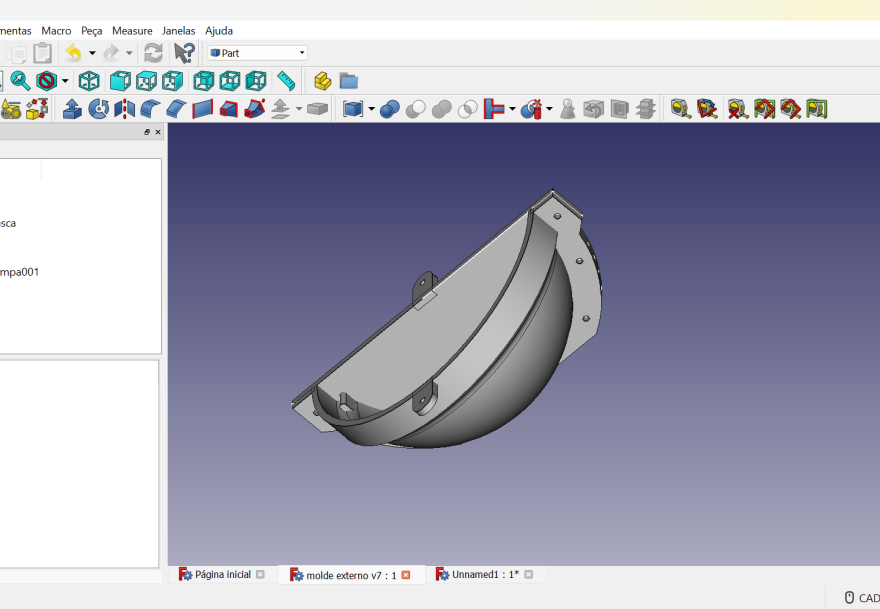Switch to isometric view cube icon

pyautogui.click(x=89, y=81)
